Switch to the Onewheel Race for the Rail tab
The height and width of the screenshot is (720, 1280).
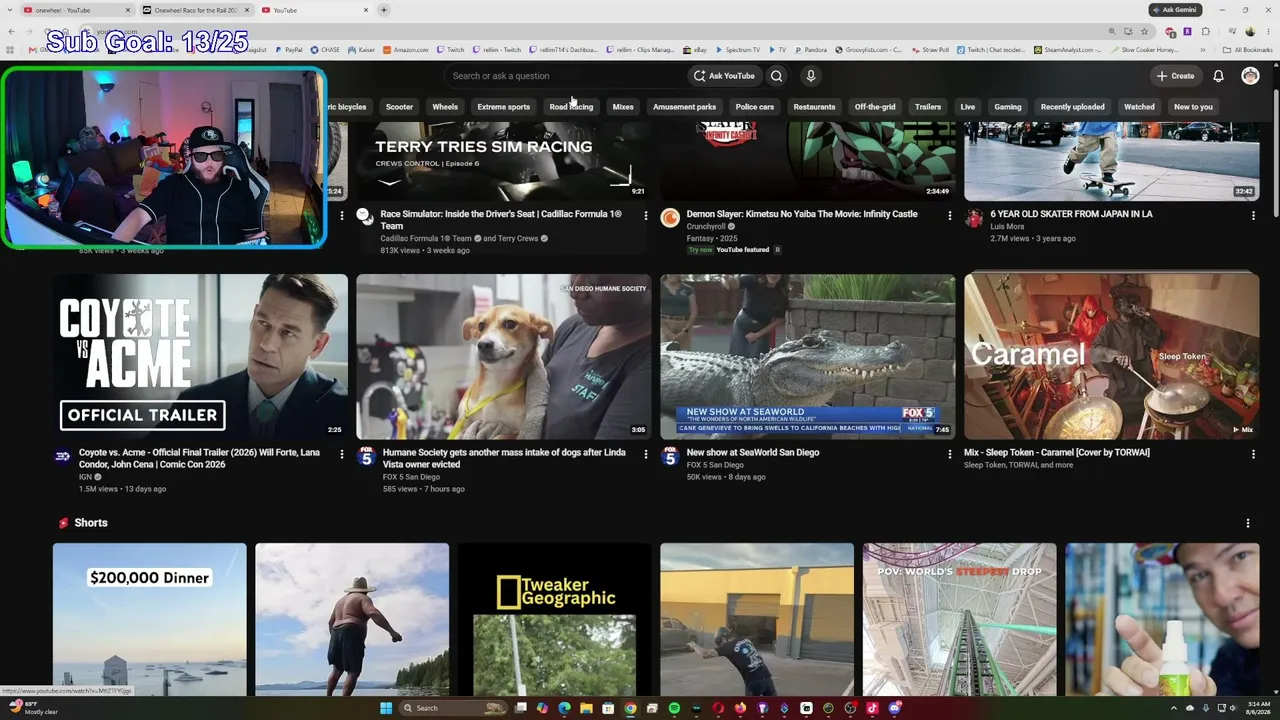click(x=196, y=10)
